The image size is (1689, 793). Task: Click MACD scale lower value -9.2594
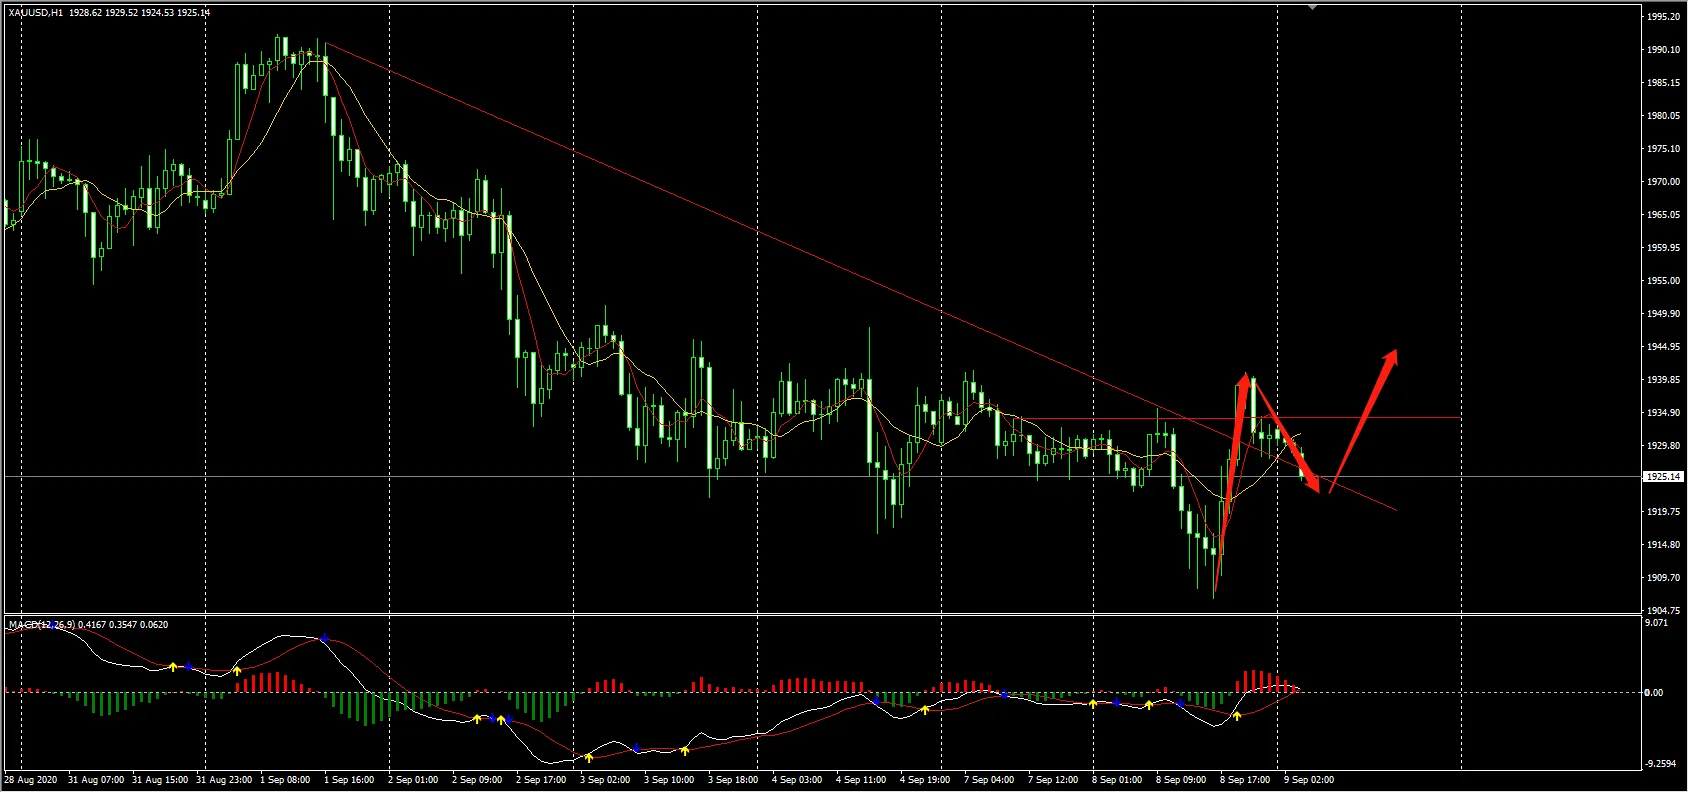pyautogui.click(x=1660, y=764)
